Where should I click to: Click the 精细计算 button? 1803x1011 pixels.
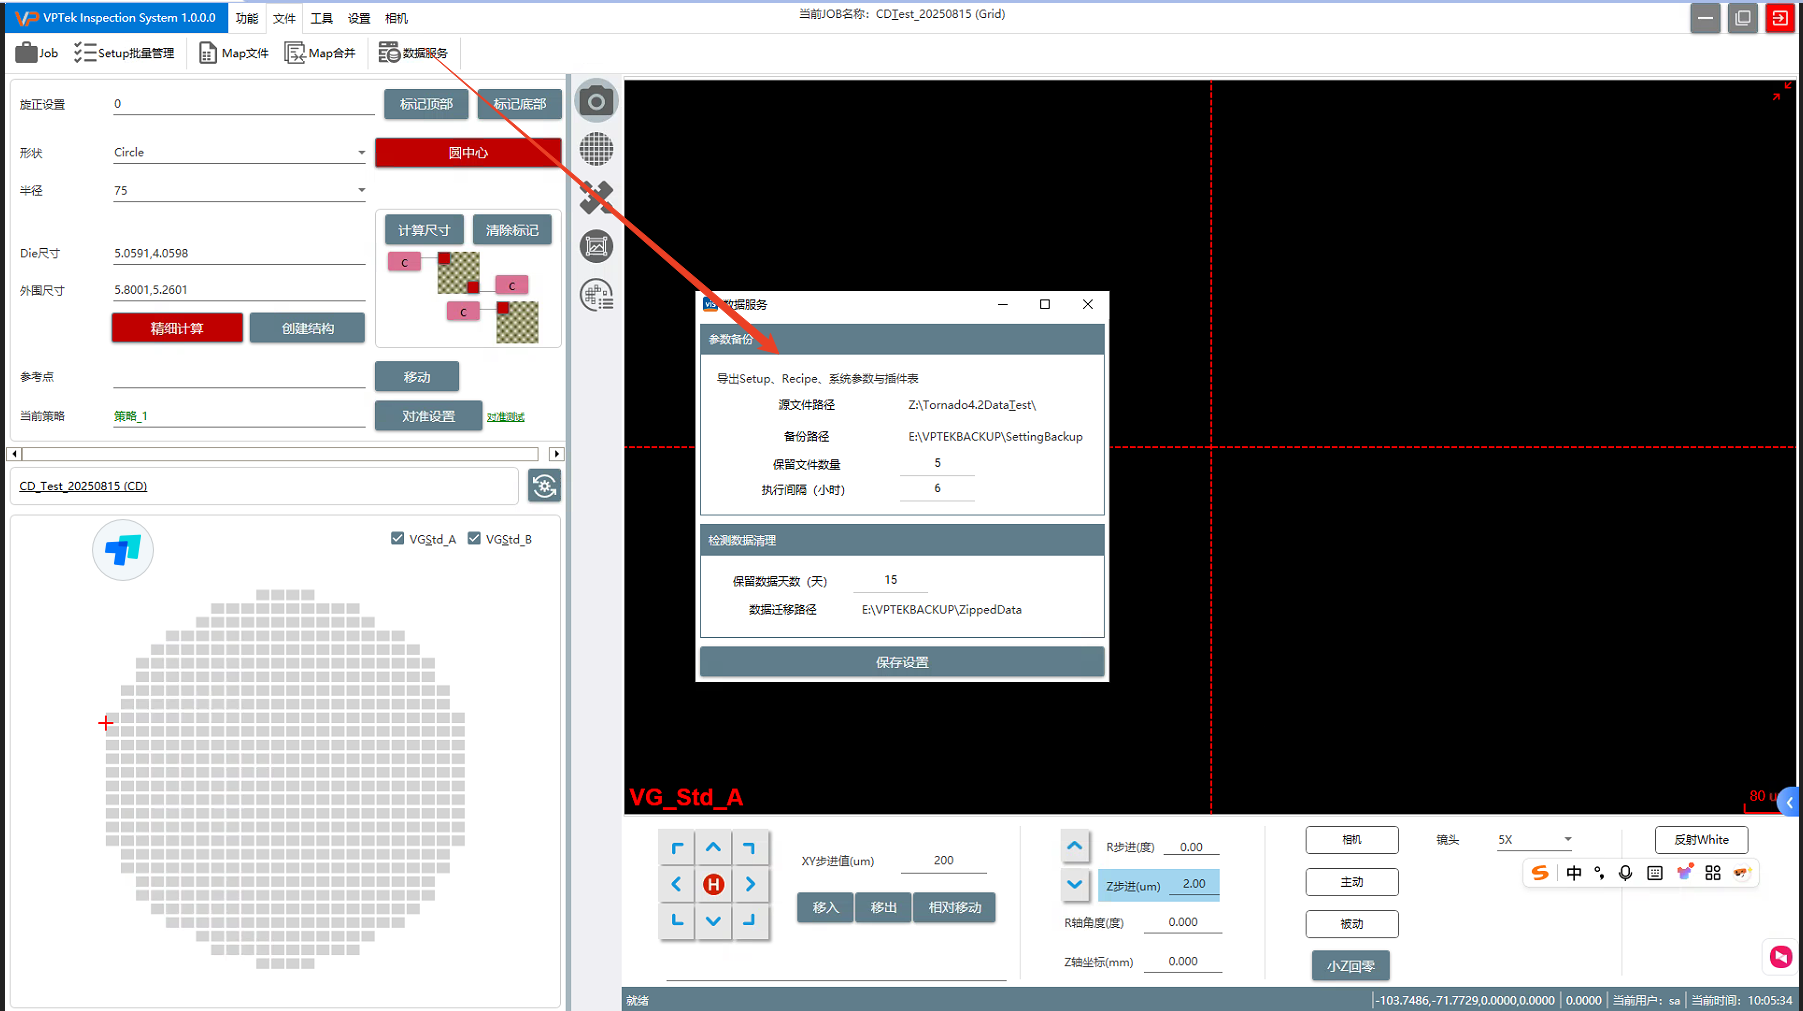coord(177,328)
